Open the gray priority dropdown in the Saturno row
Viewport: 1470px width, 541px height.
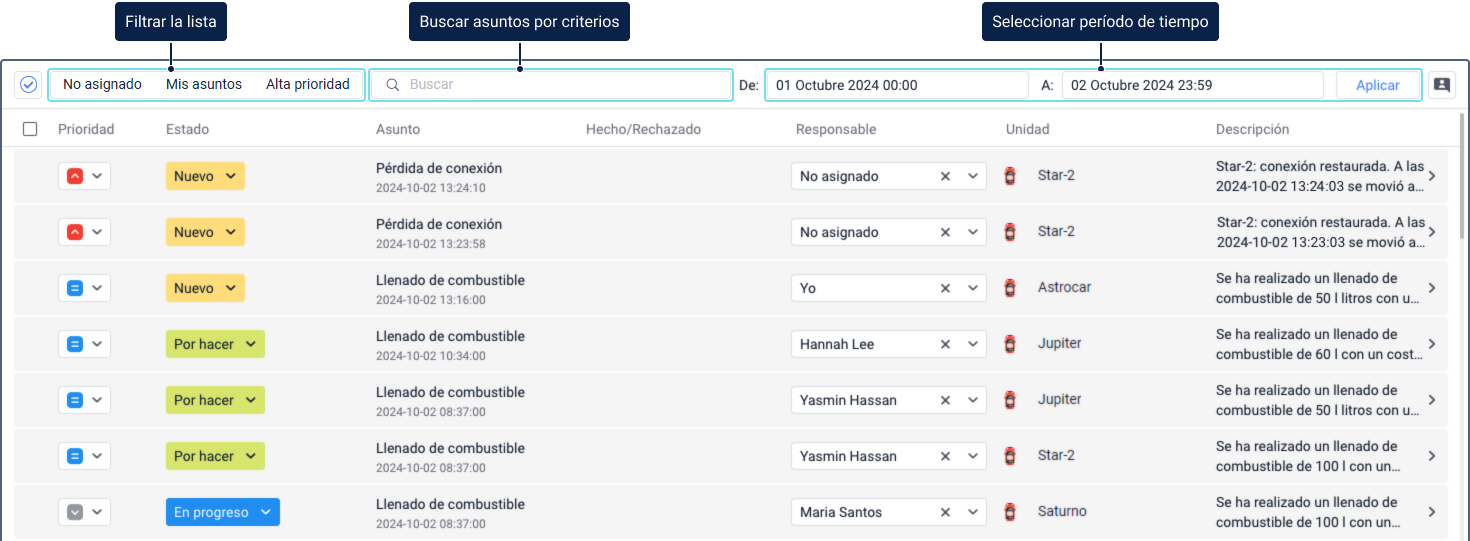point(85,512)
